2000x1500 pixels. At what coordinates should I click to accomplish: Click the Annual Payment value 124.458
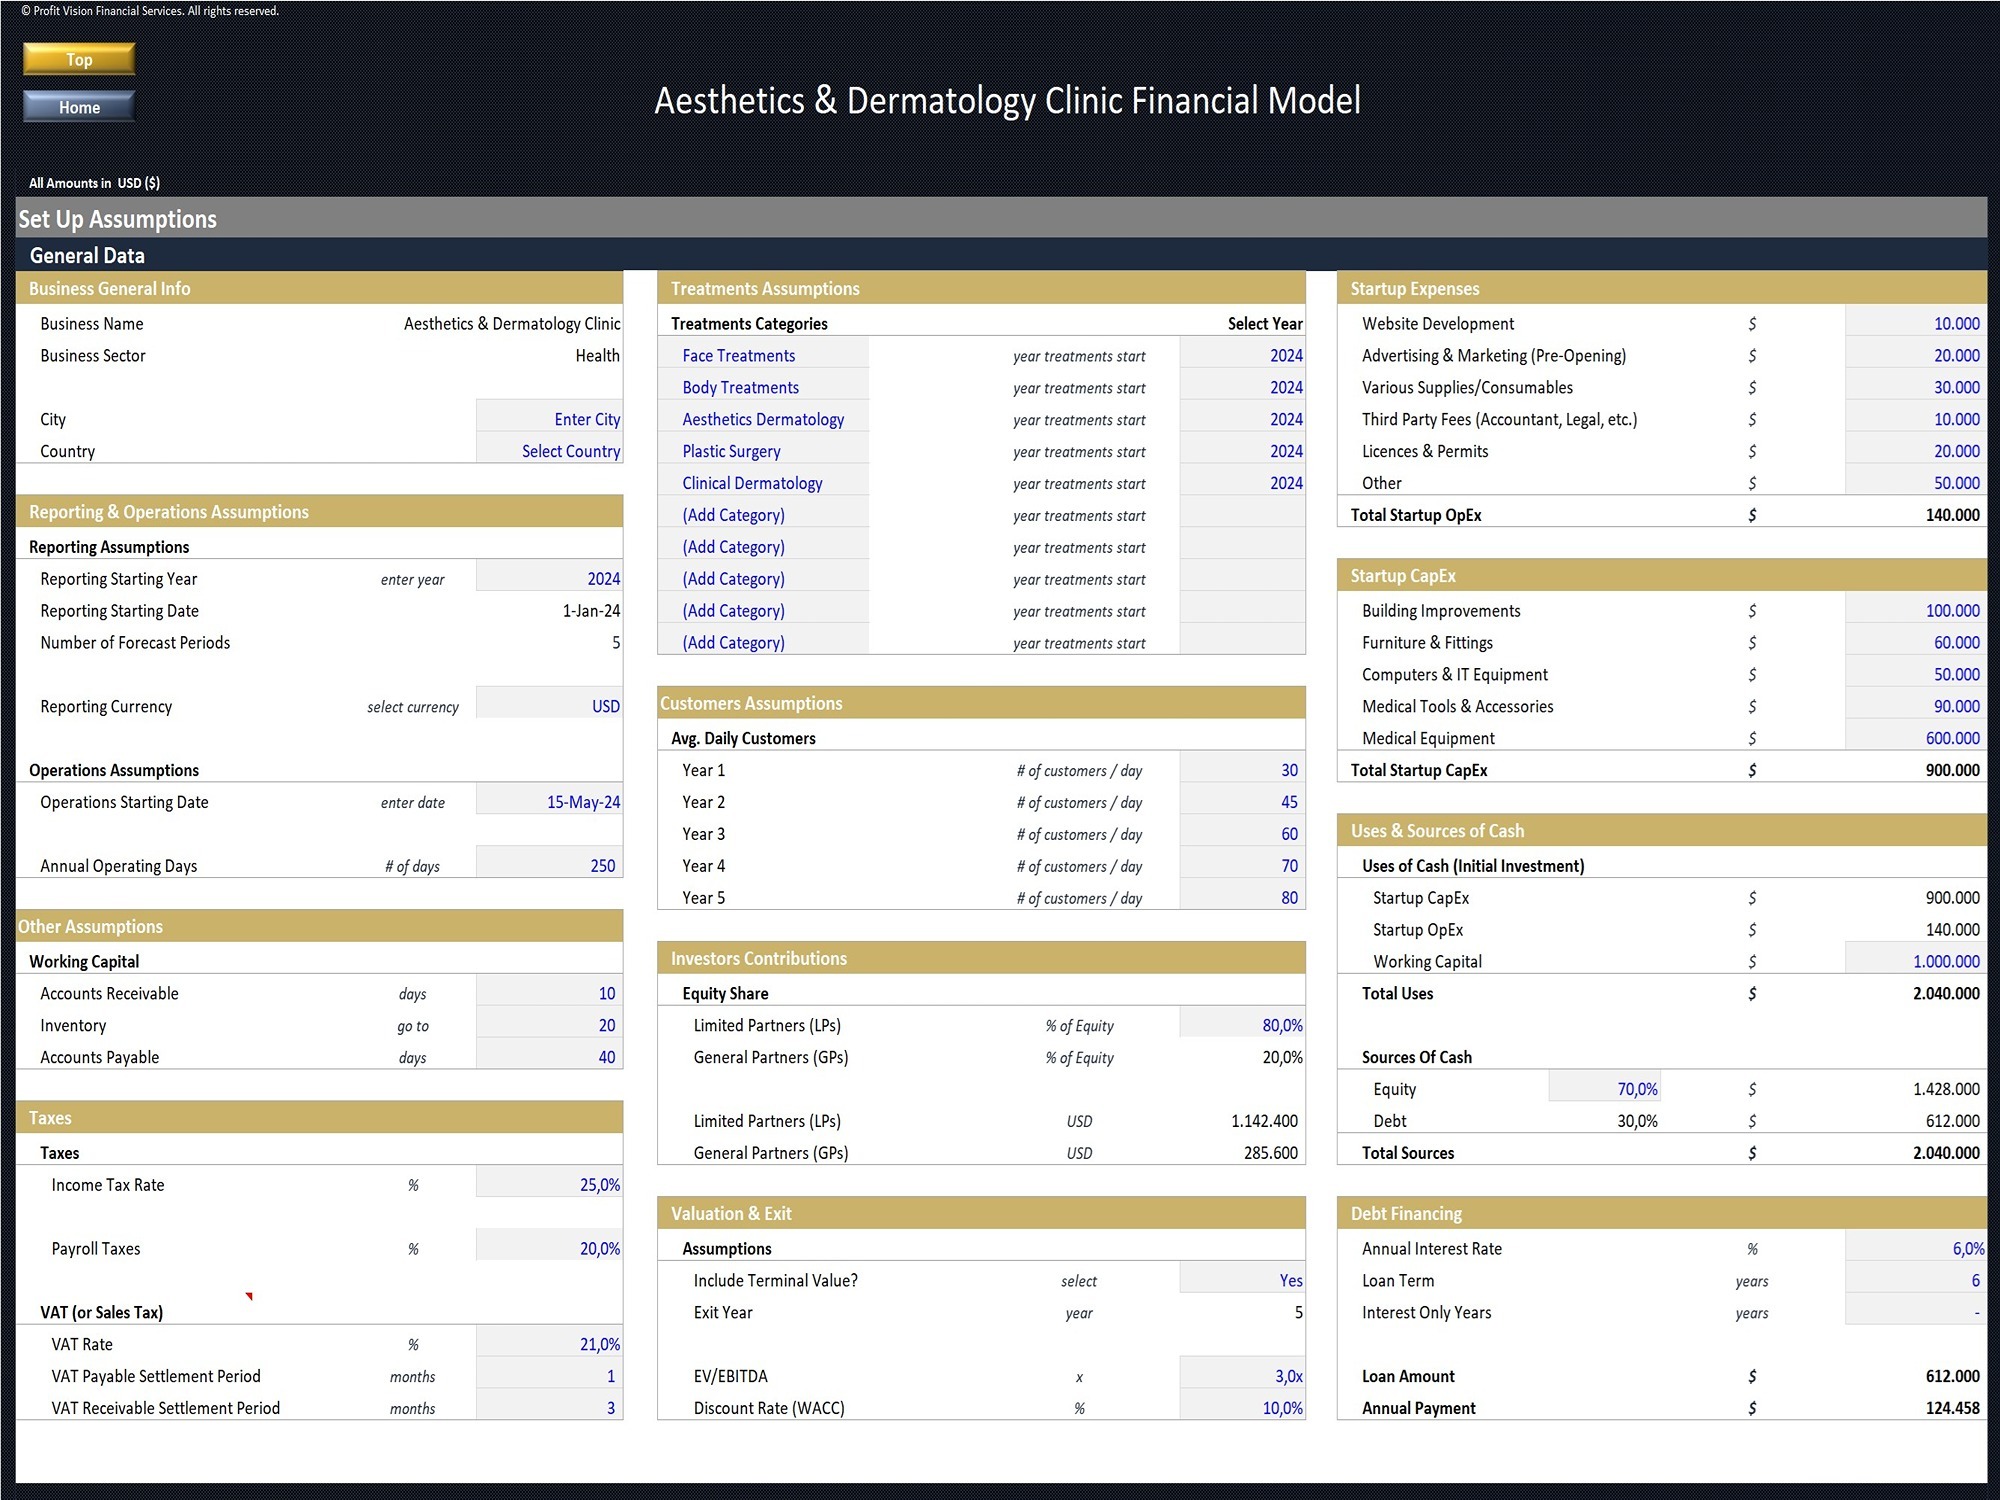pyautogui.click(x=1952, y=1408)
